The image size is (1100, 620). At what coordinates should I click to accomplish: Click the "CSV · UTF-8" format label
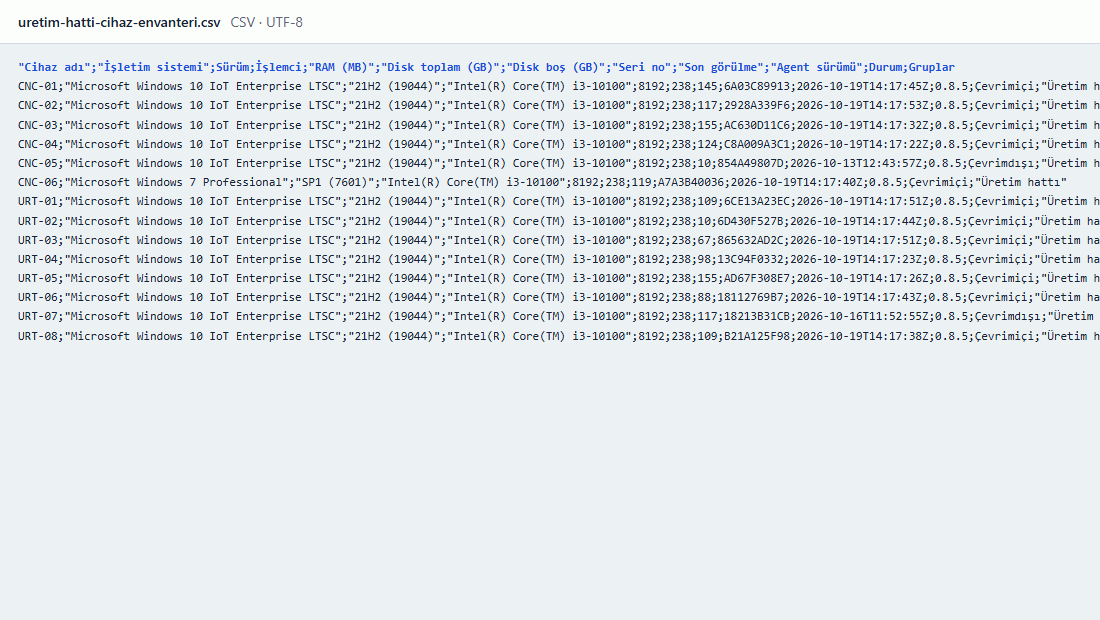267,22
